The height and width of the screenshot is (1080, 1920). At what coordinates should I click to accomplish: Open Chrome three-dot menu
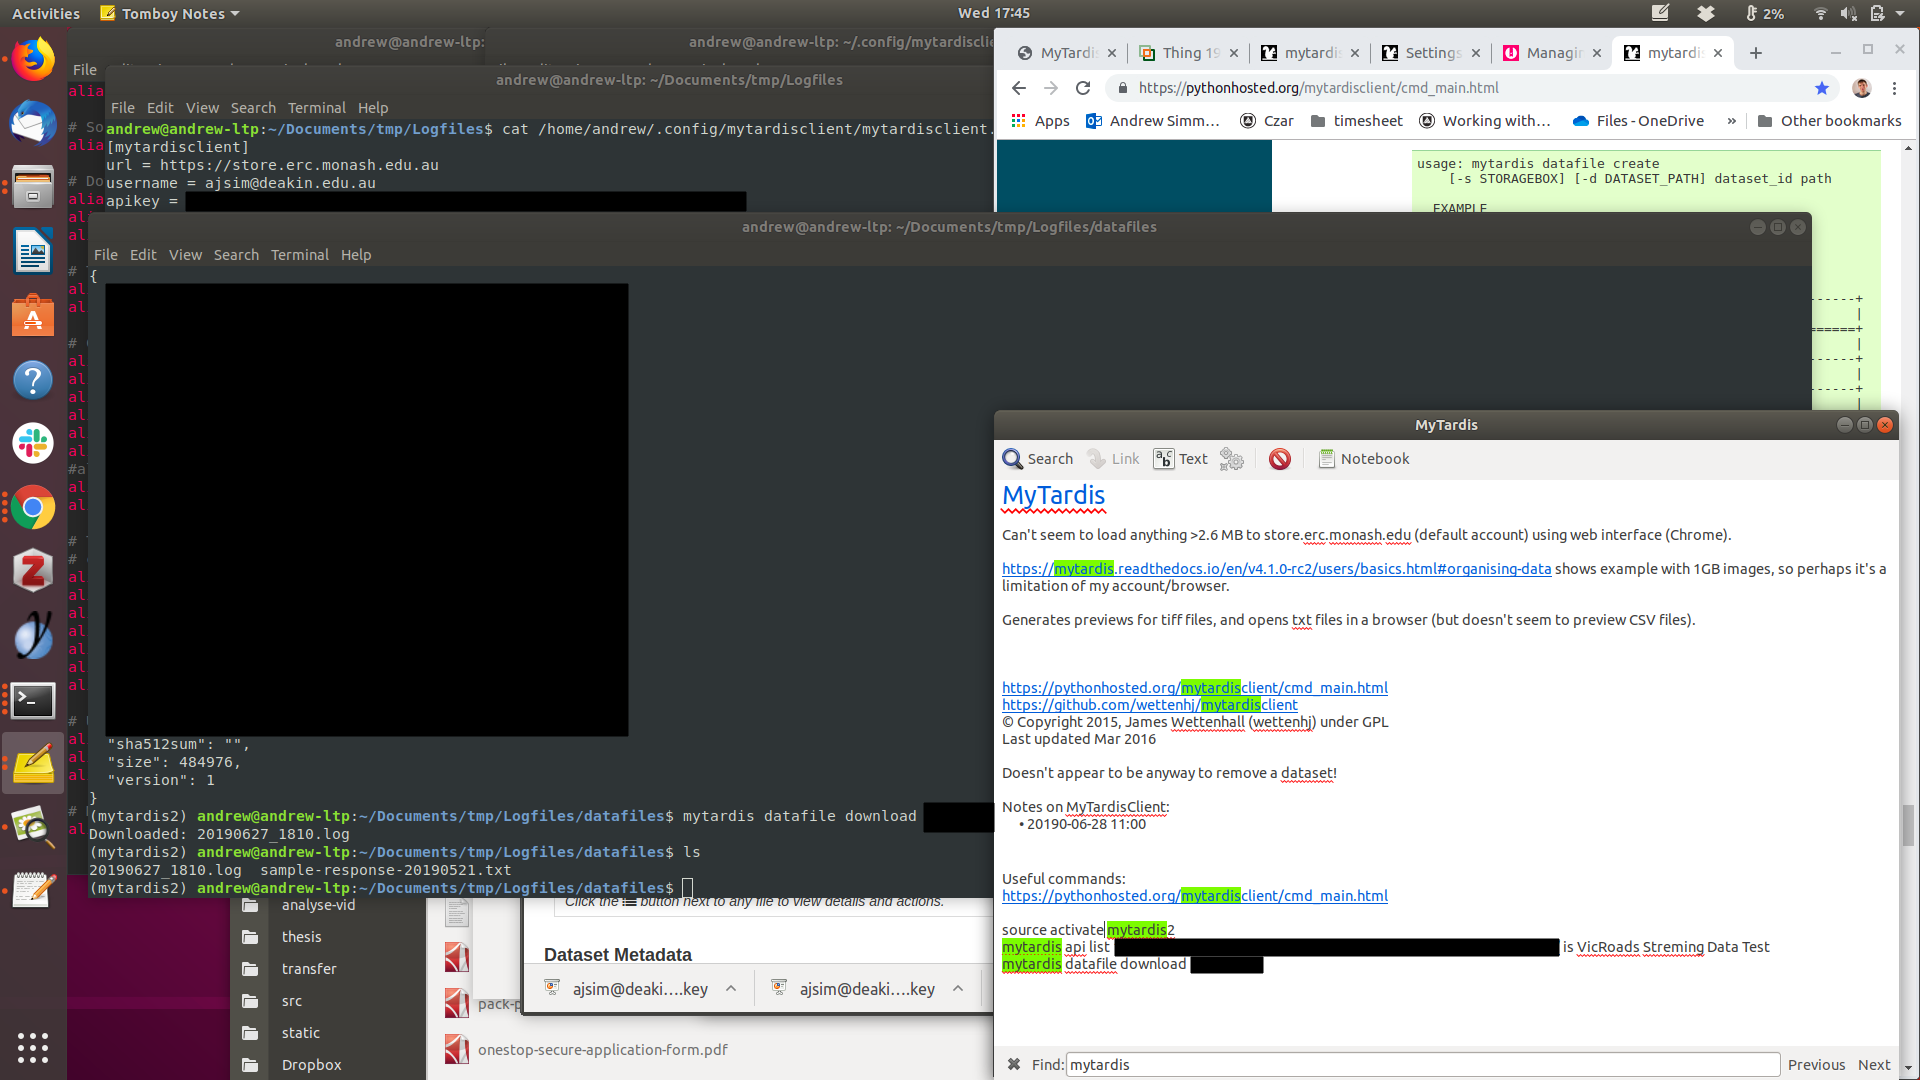(1894, 88)
